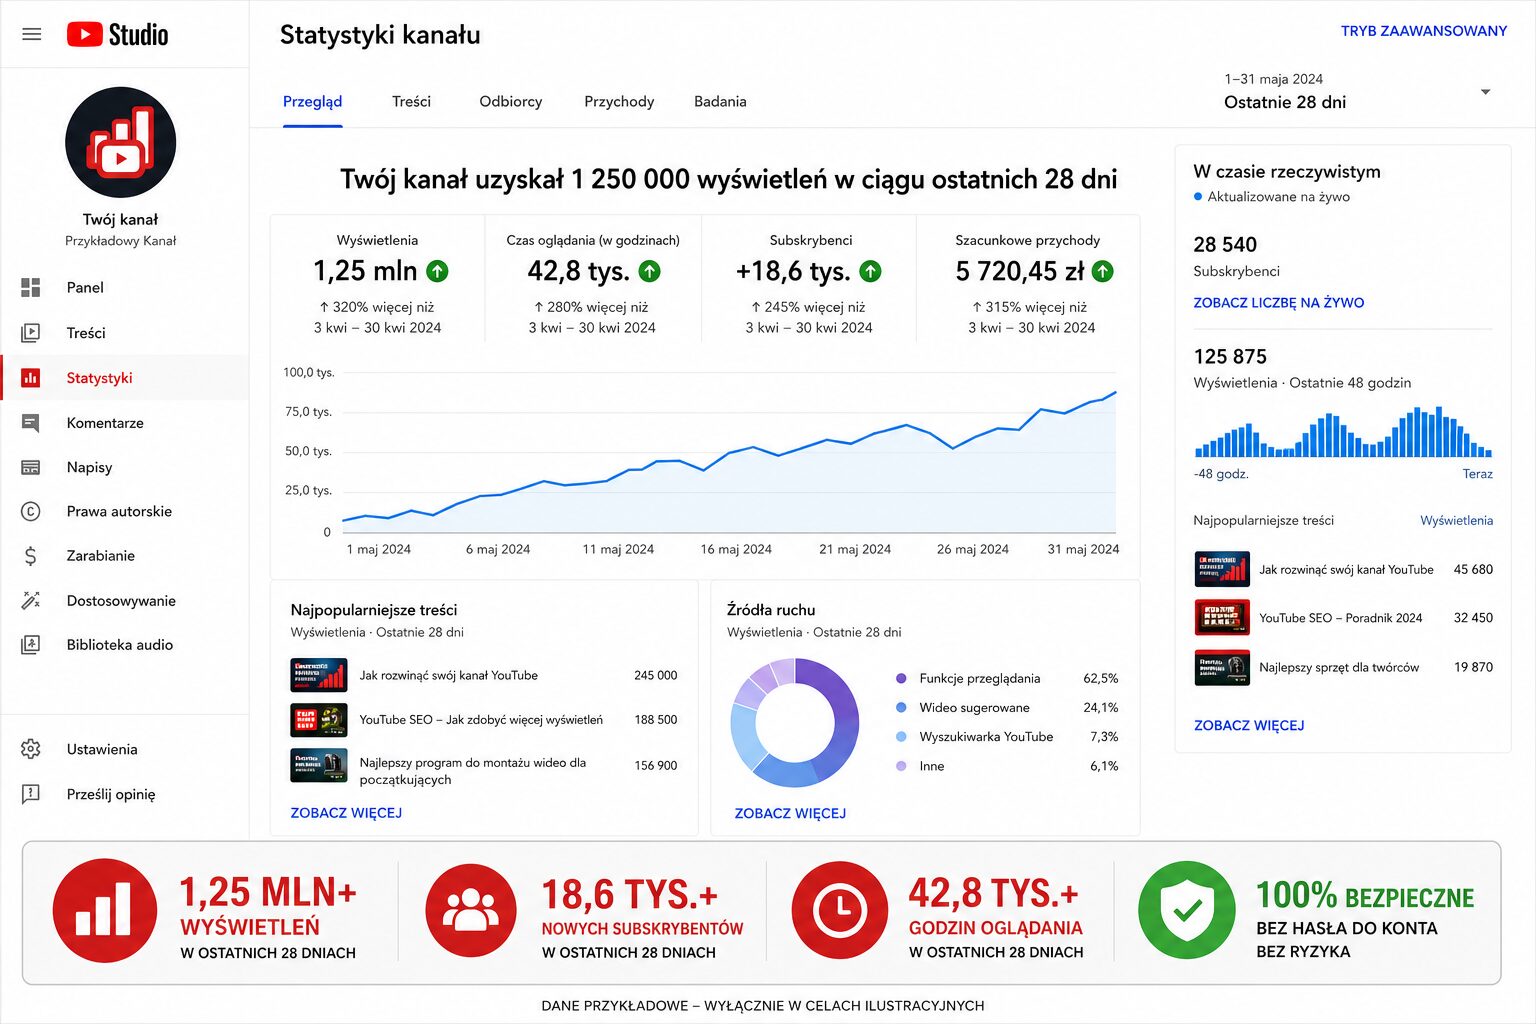
Task: Click the Treści sidebar icon
Action: (31, 332)
